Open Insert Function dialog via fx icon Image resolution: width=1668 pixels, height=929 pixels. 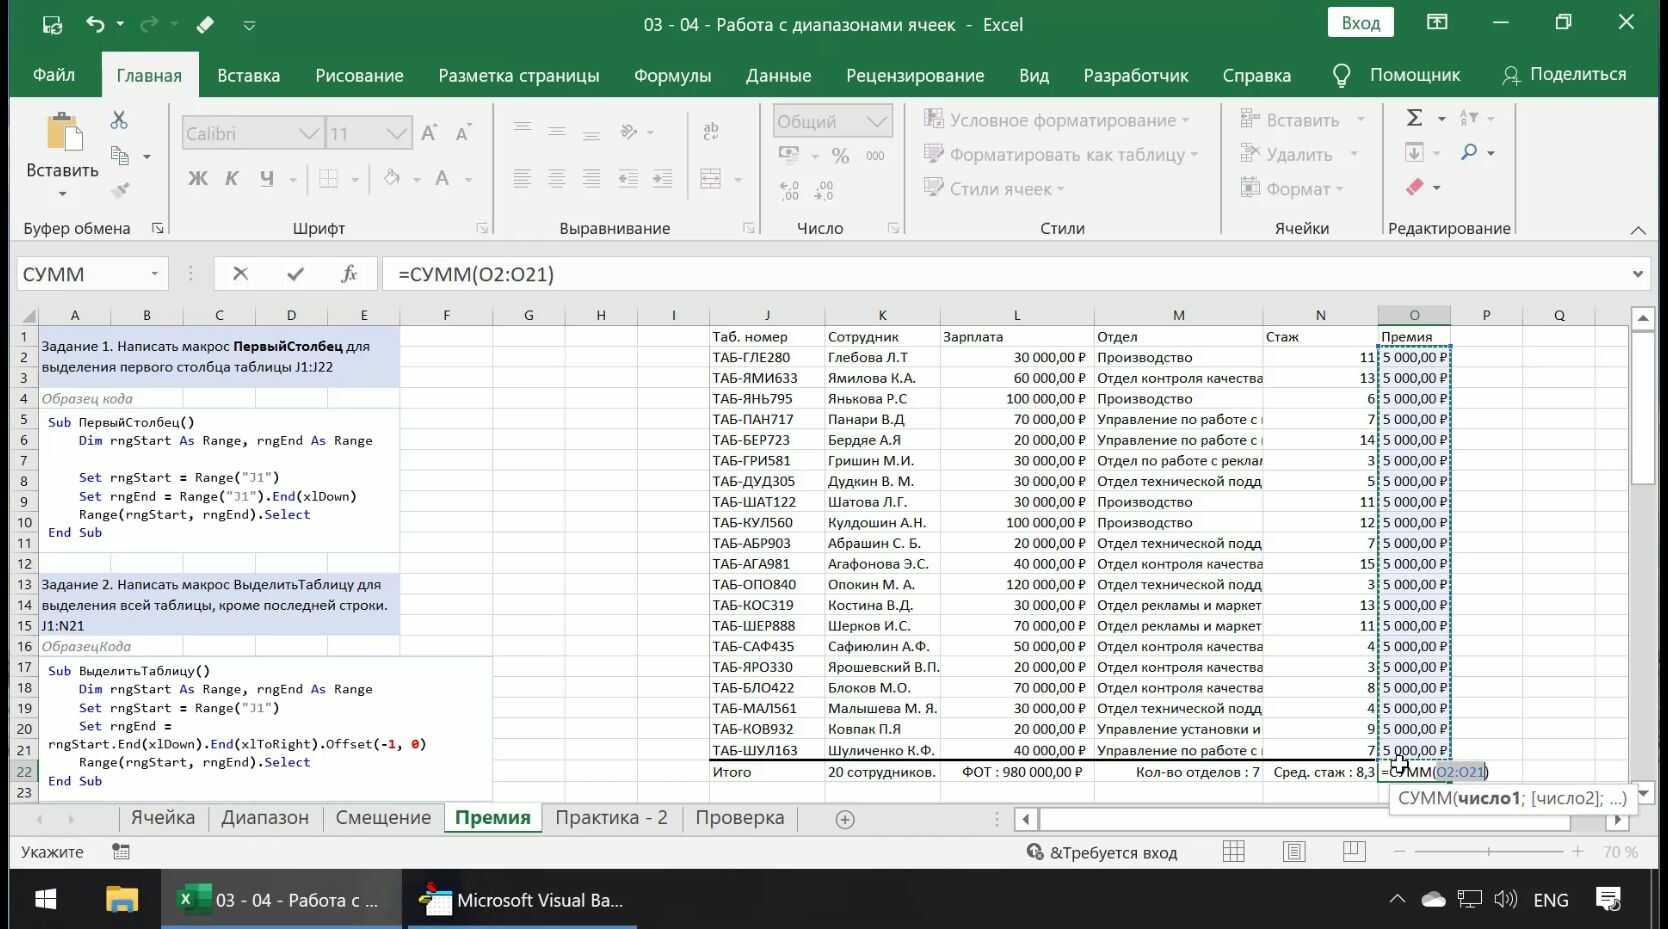349,274
